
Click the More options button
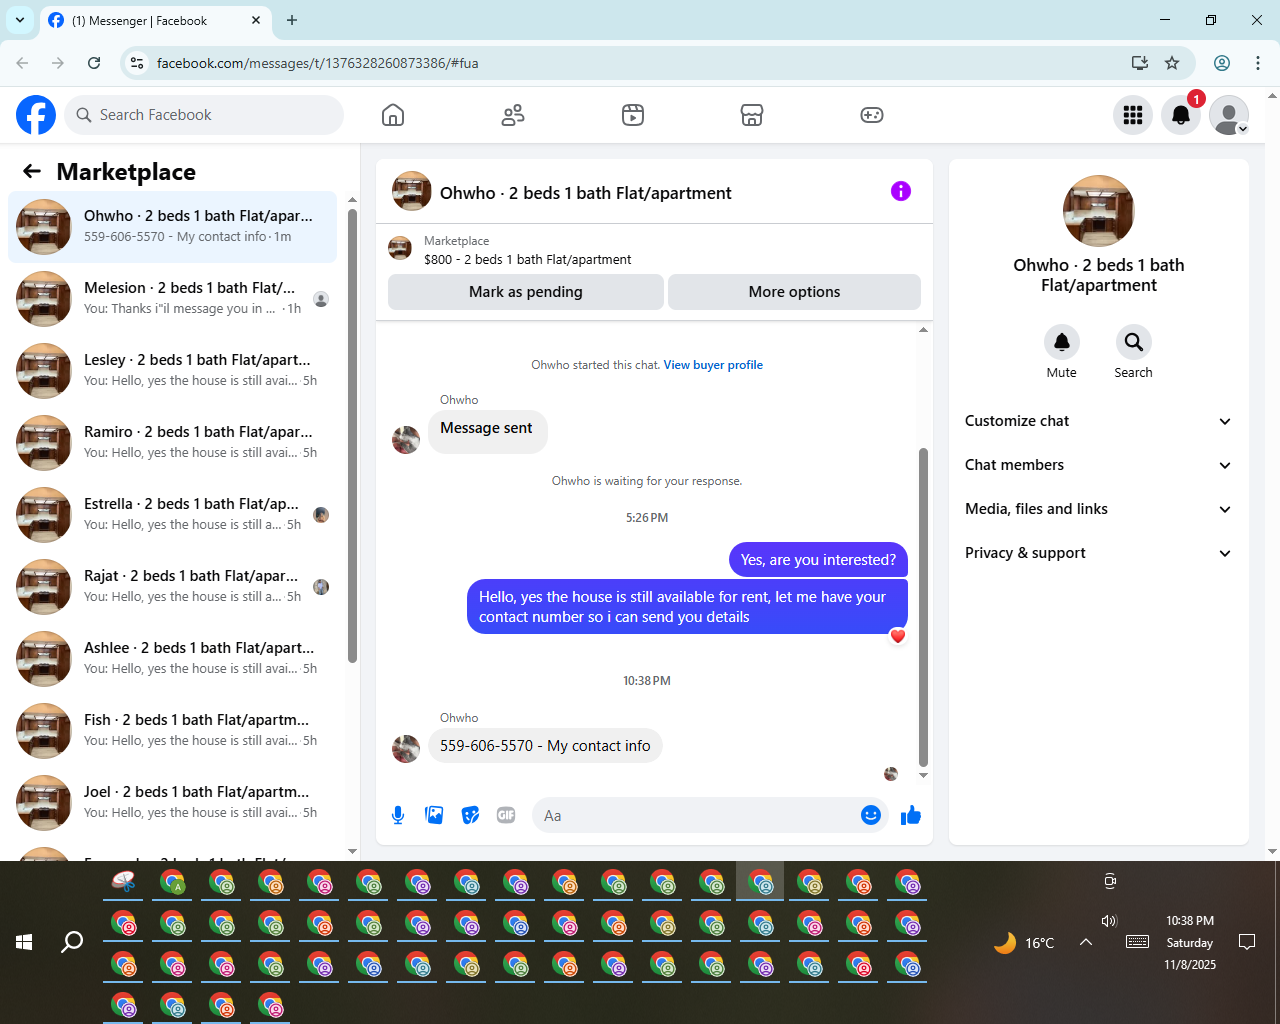[x=794, y=292]
